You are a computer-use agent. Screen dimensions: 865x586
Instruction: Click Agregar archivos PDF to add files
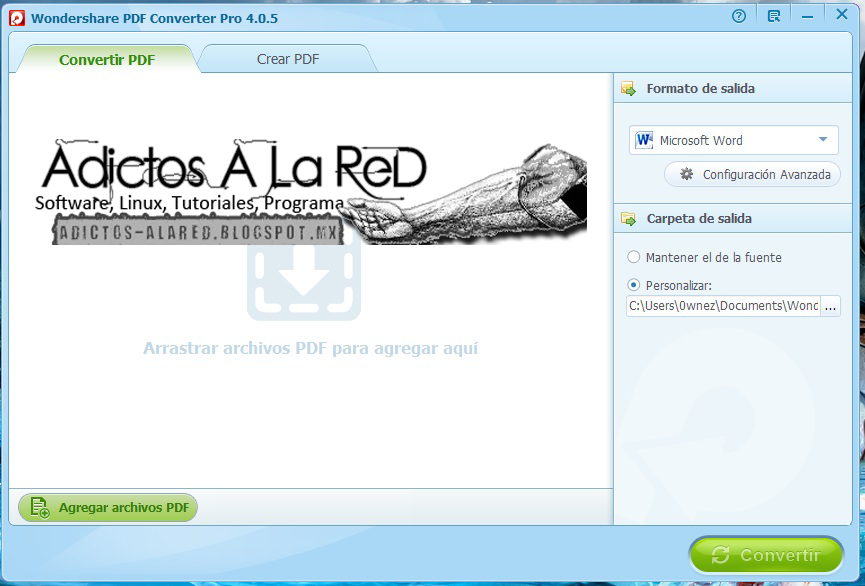(107, 507)
